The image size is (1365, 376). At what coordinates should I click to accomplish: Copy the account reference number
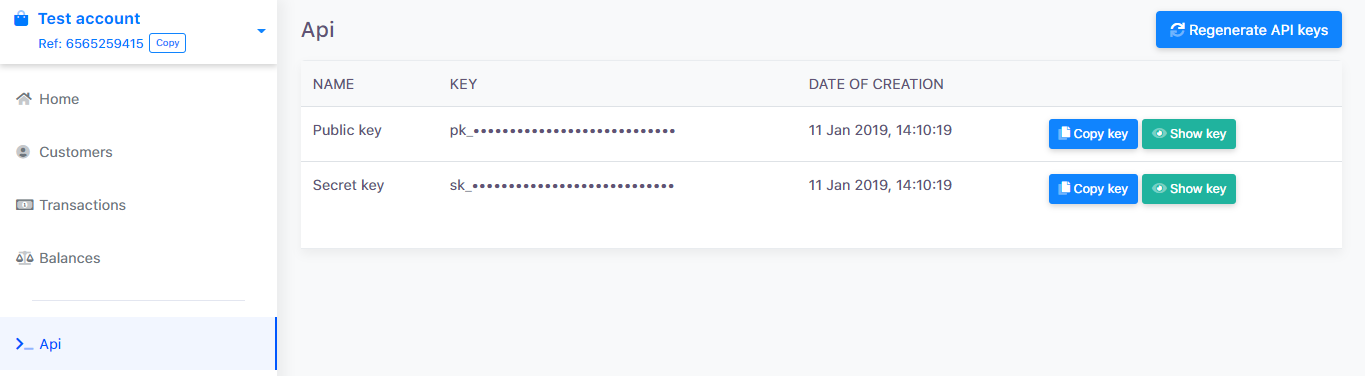click(x=167, y=43)
